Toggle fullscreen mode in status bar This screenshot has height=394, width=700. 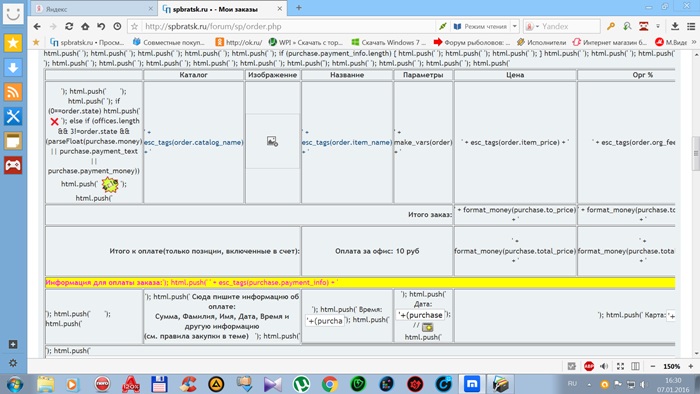tap(620, 366)
